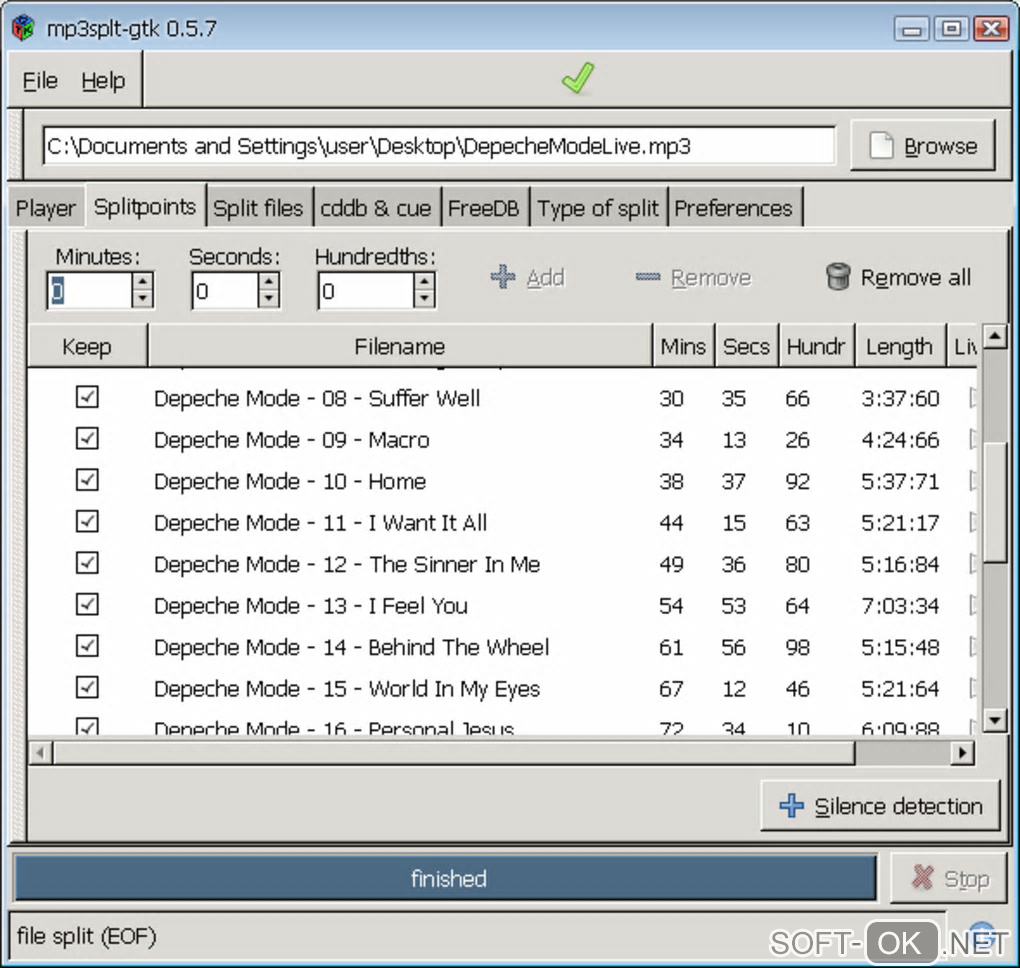This screenshot has height=968, width=1020.
Task: Click the vertical scrollbar thumb
Action: coord(995,502)
